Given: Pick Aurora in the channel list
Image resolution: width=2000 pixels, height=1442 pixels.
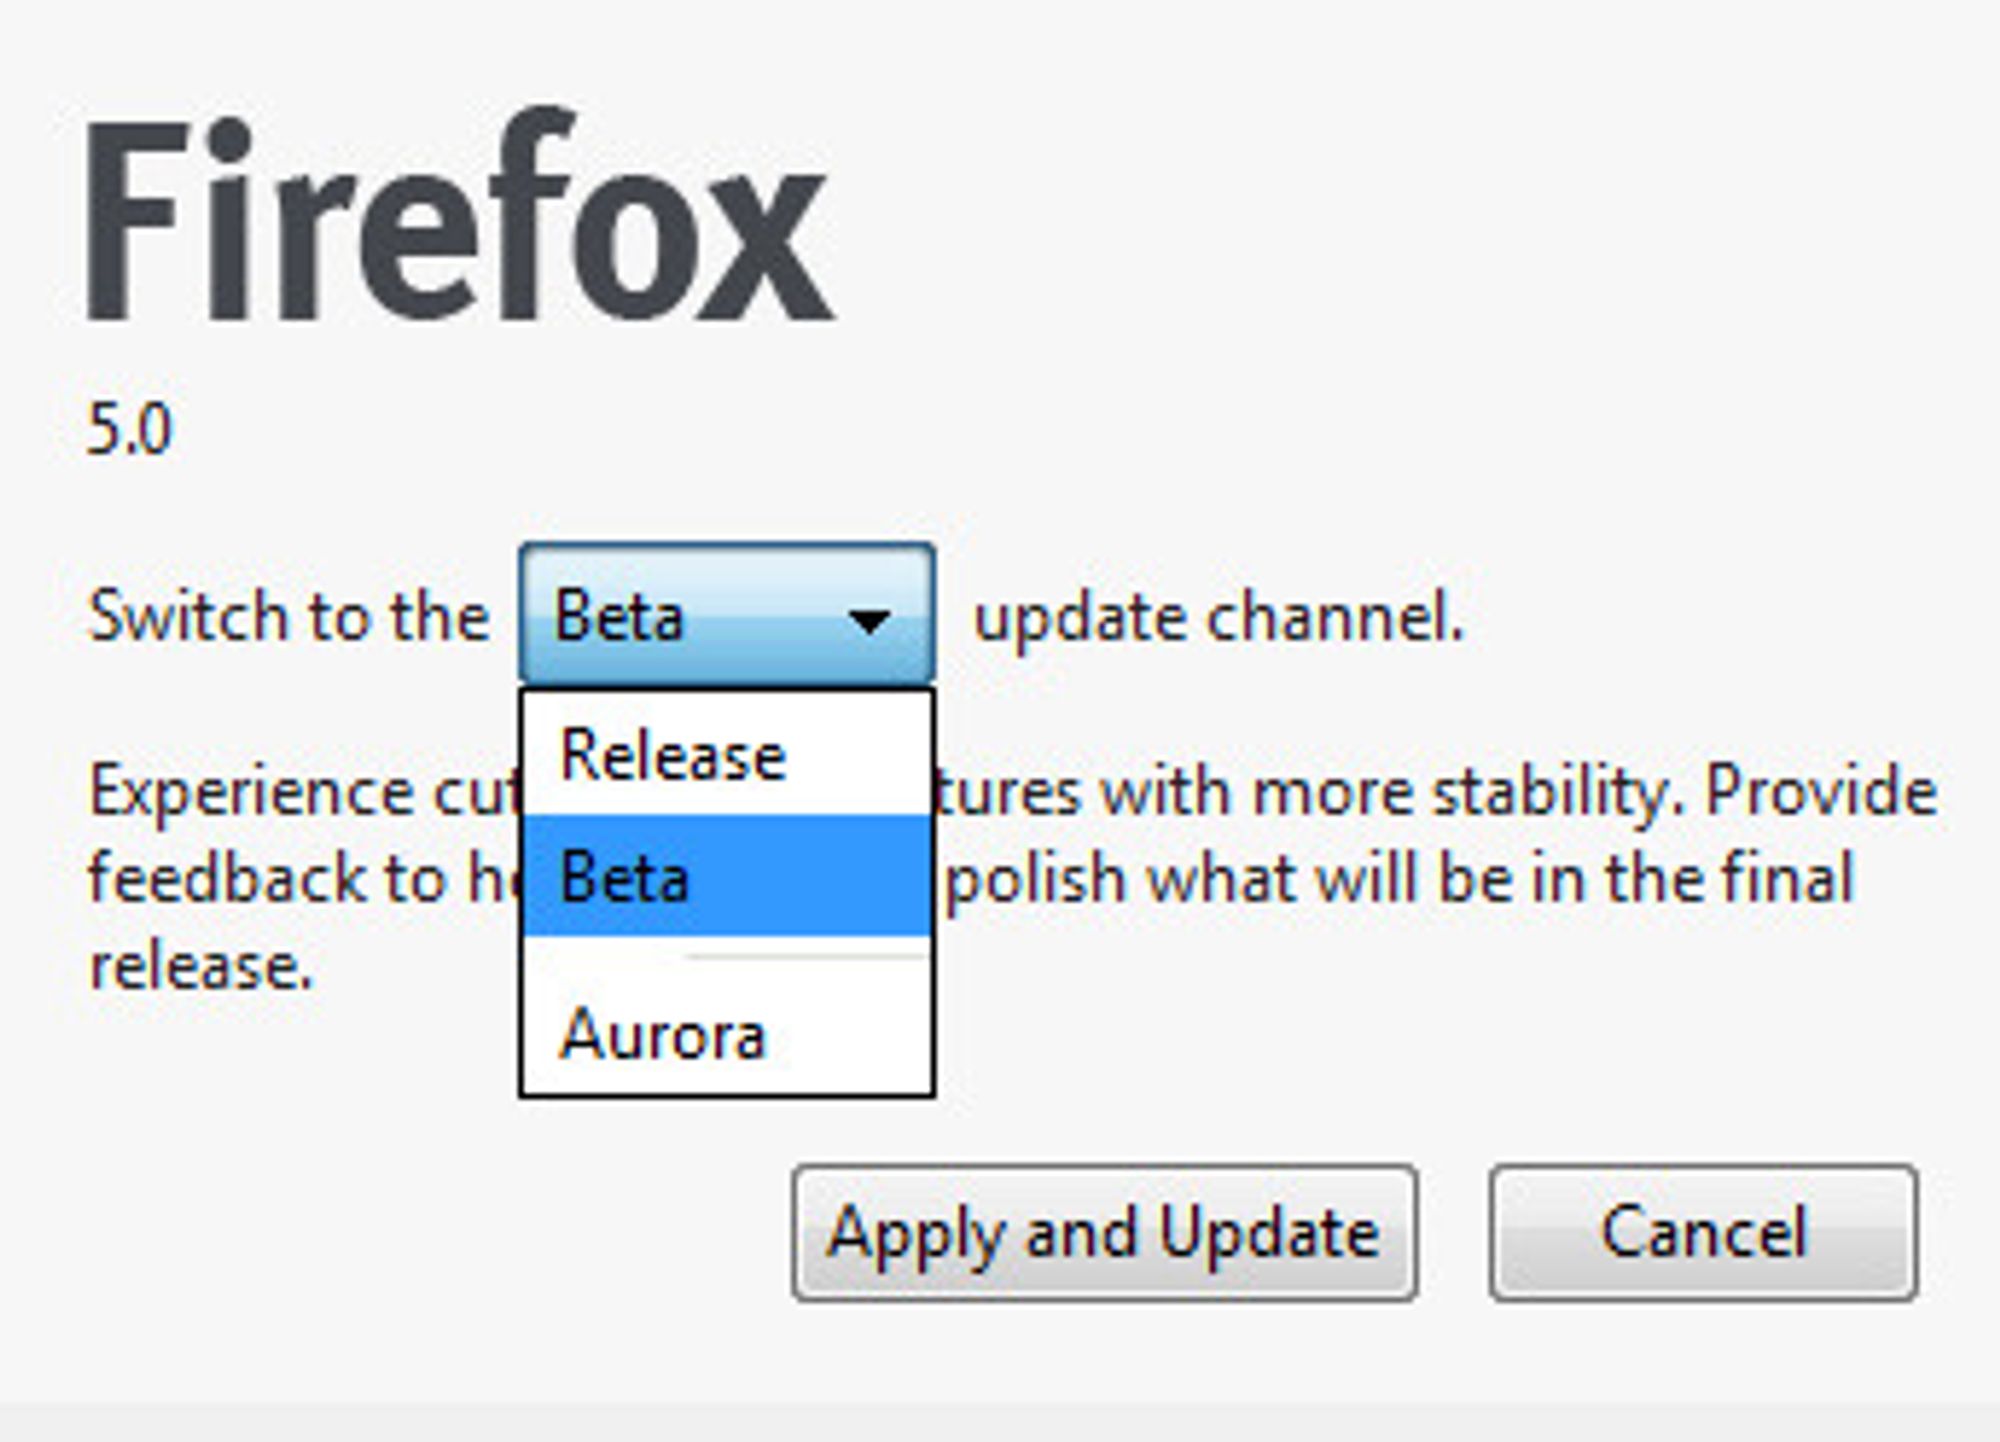Looking at the screenshot, I should click(727, 1034).
